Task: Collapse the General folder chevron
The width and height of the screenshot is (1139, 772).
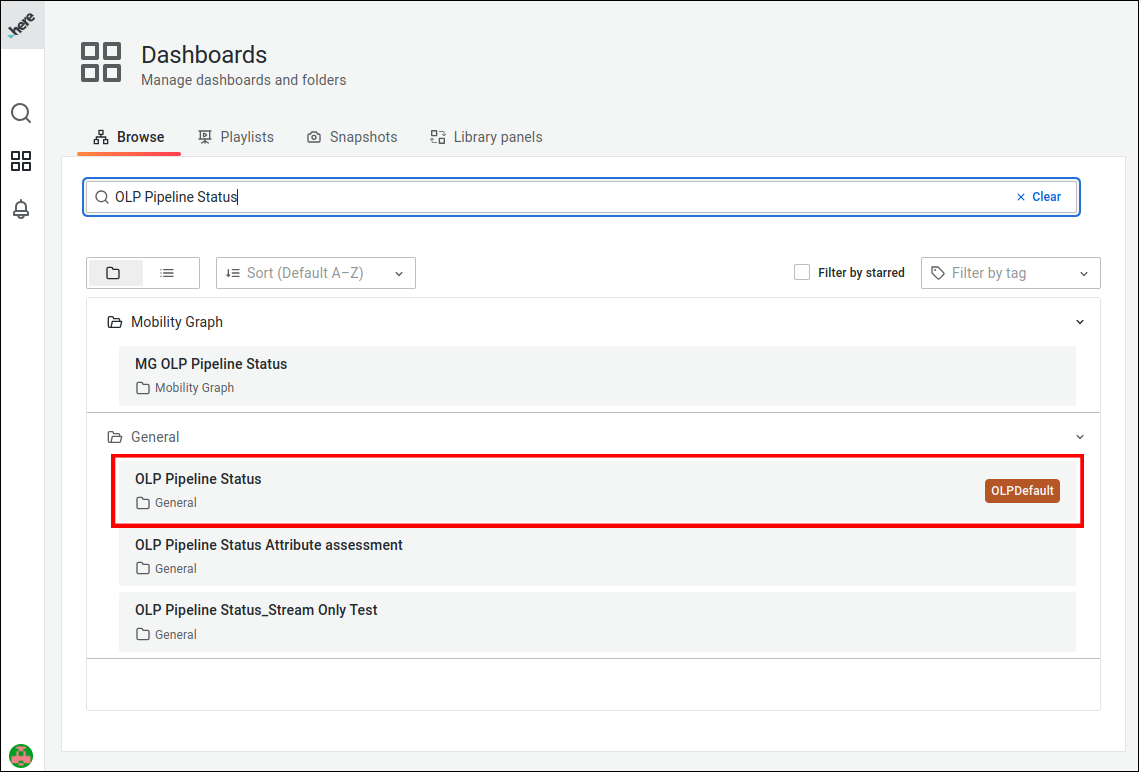Action: (1080, 437)
